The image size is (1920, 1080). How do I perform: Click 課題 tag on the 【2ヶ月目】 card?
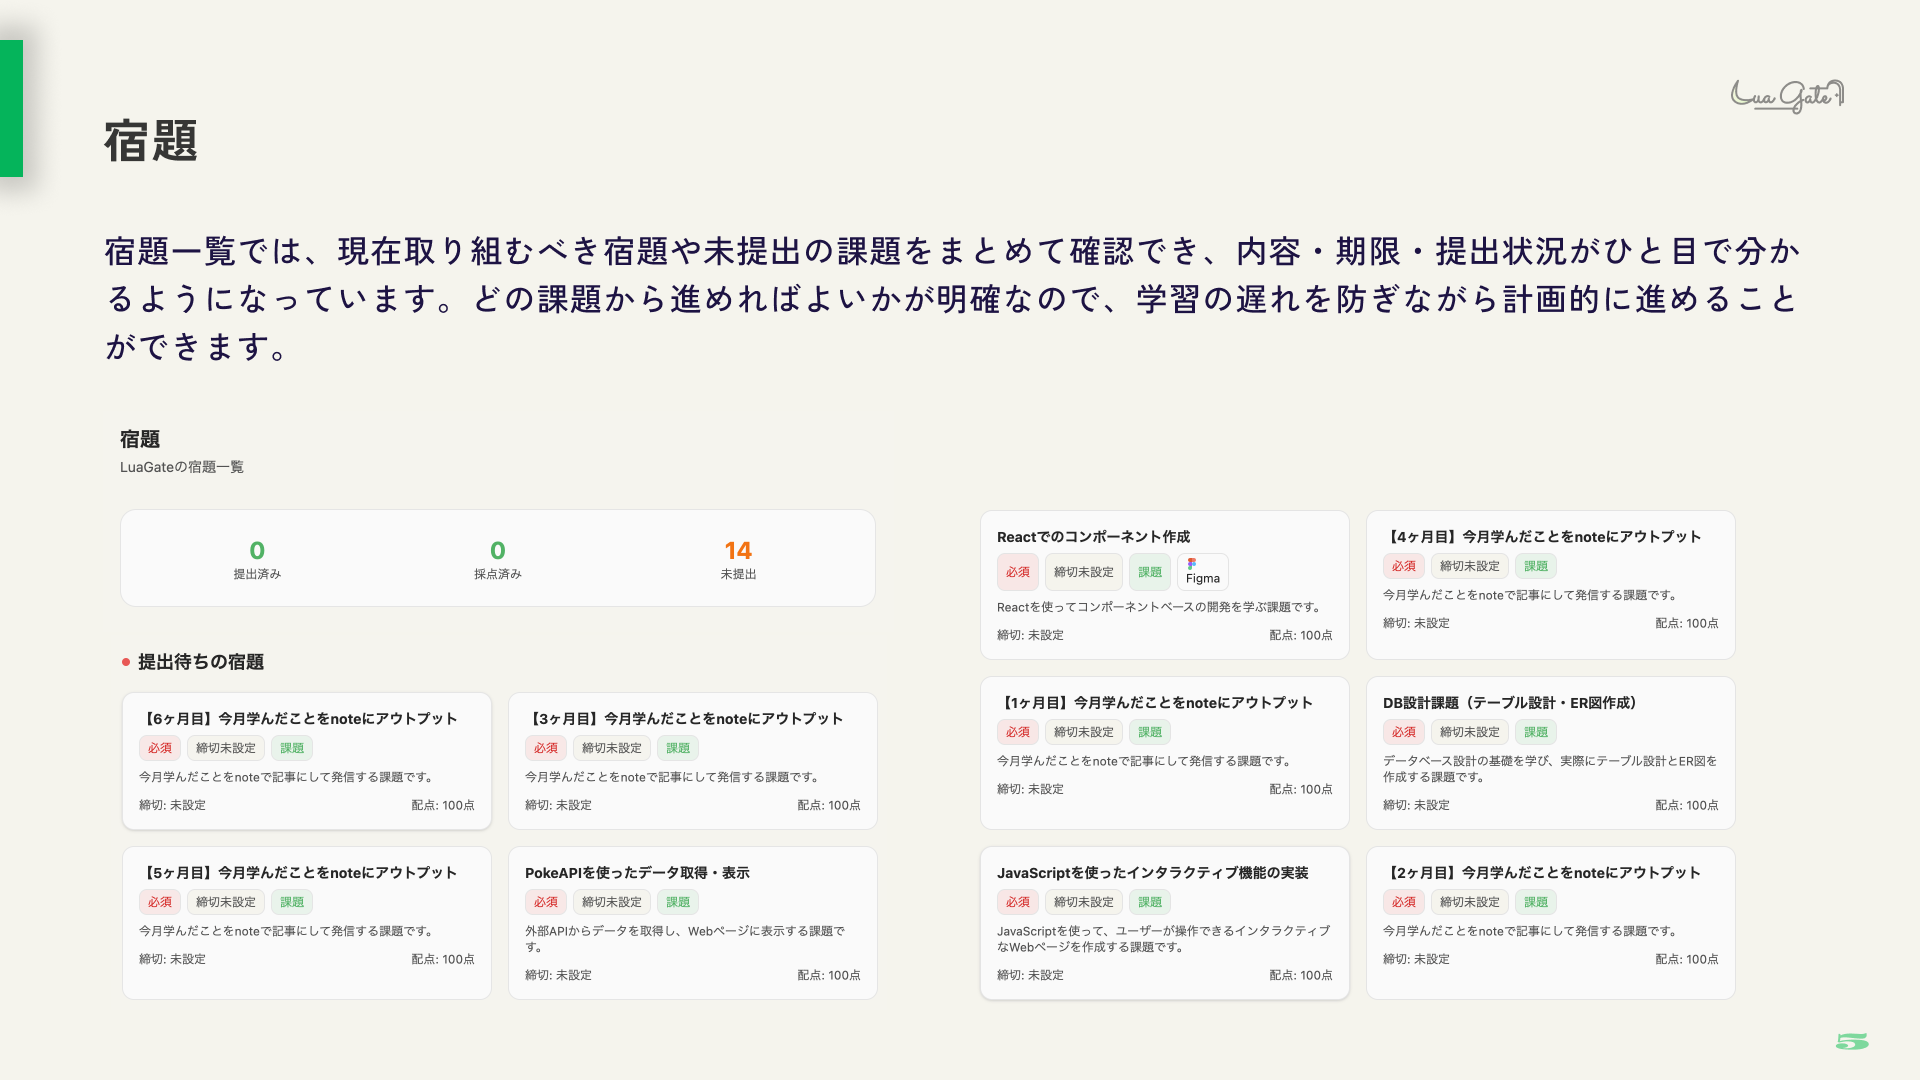click(x=1536, y=902)
